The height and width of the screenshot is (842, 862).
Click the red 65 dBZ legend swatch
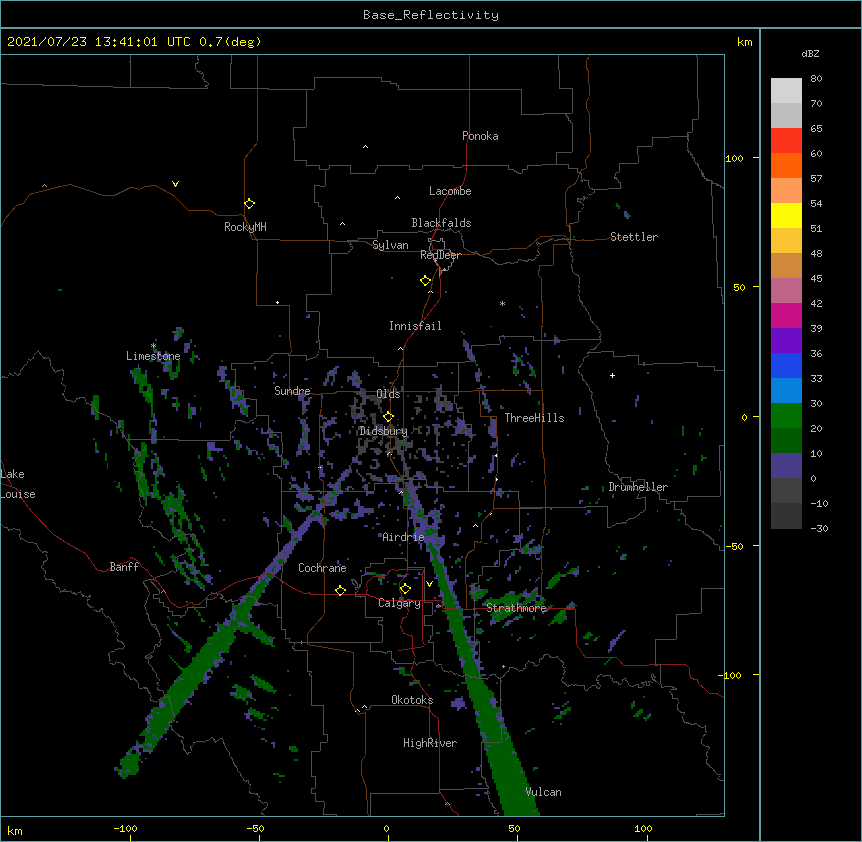coord(786,141)
